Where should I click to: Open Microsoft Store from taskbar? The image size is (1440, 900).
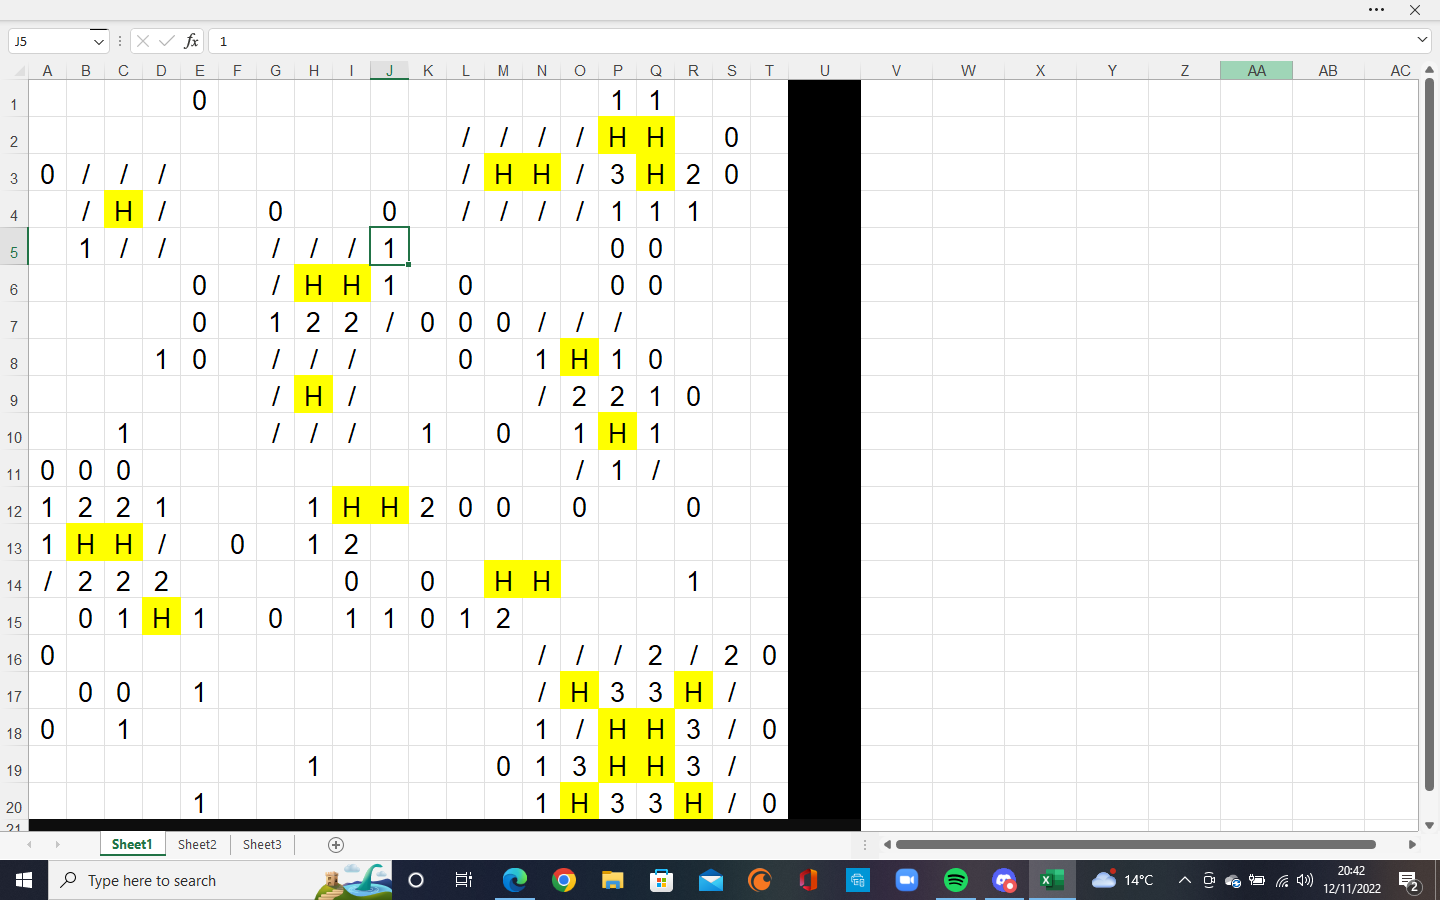click(x=661, y=880)
